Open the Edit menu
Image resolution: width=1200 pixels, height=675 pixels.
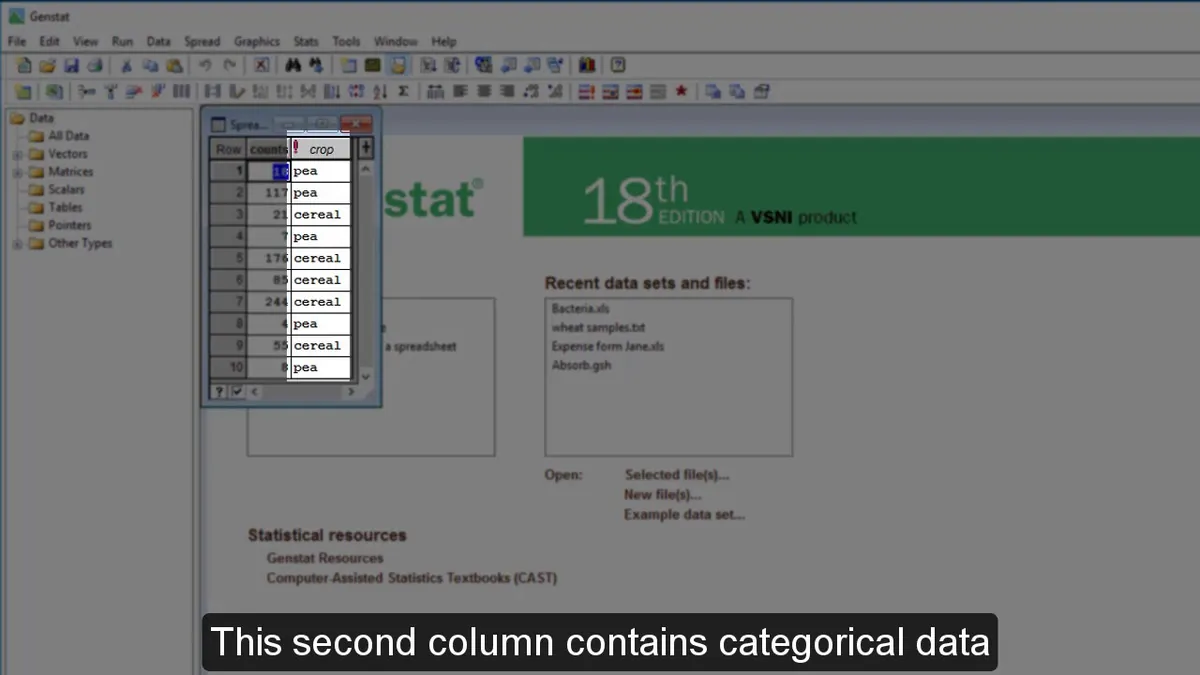[x=49, y=42]
